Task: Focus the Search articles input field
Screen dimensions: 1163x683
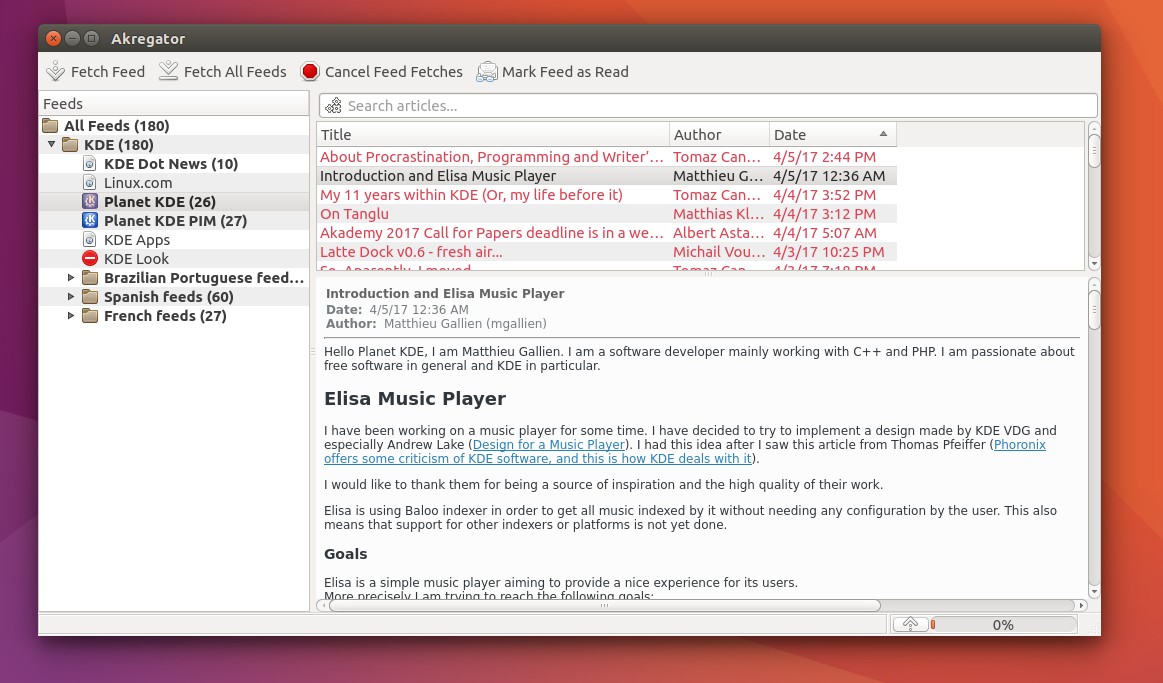Action: pos(708,105)
